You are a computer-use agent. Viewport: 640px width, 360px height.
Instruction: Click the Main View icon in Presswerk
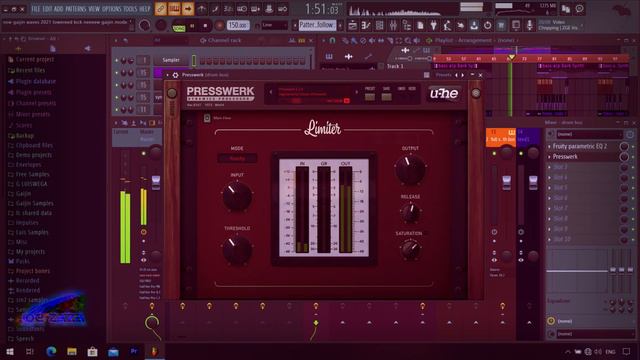click(207, 118)
